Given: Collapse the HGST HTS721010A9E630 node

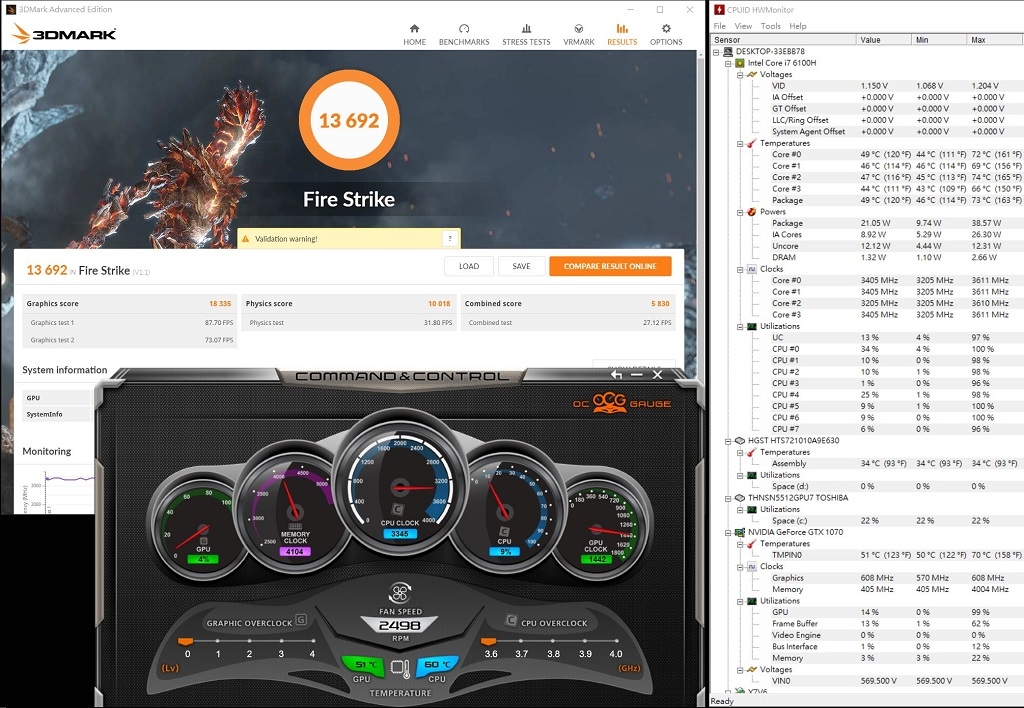Looking at the screenshot, I should click(728, 441).
